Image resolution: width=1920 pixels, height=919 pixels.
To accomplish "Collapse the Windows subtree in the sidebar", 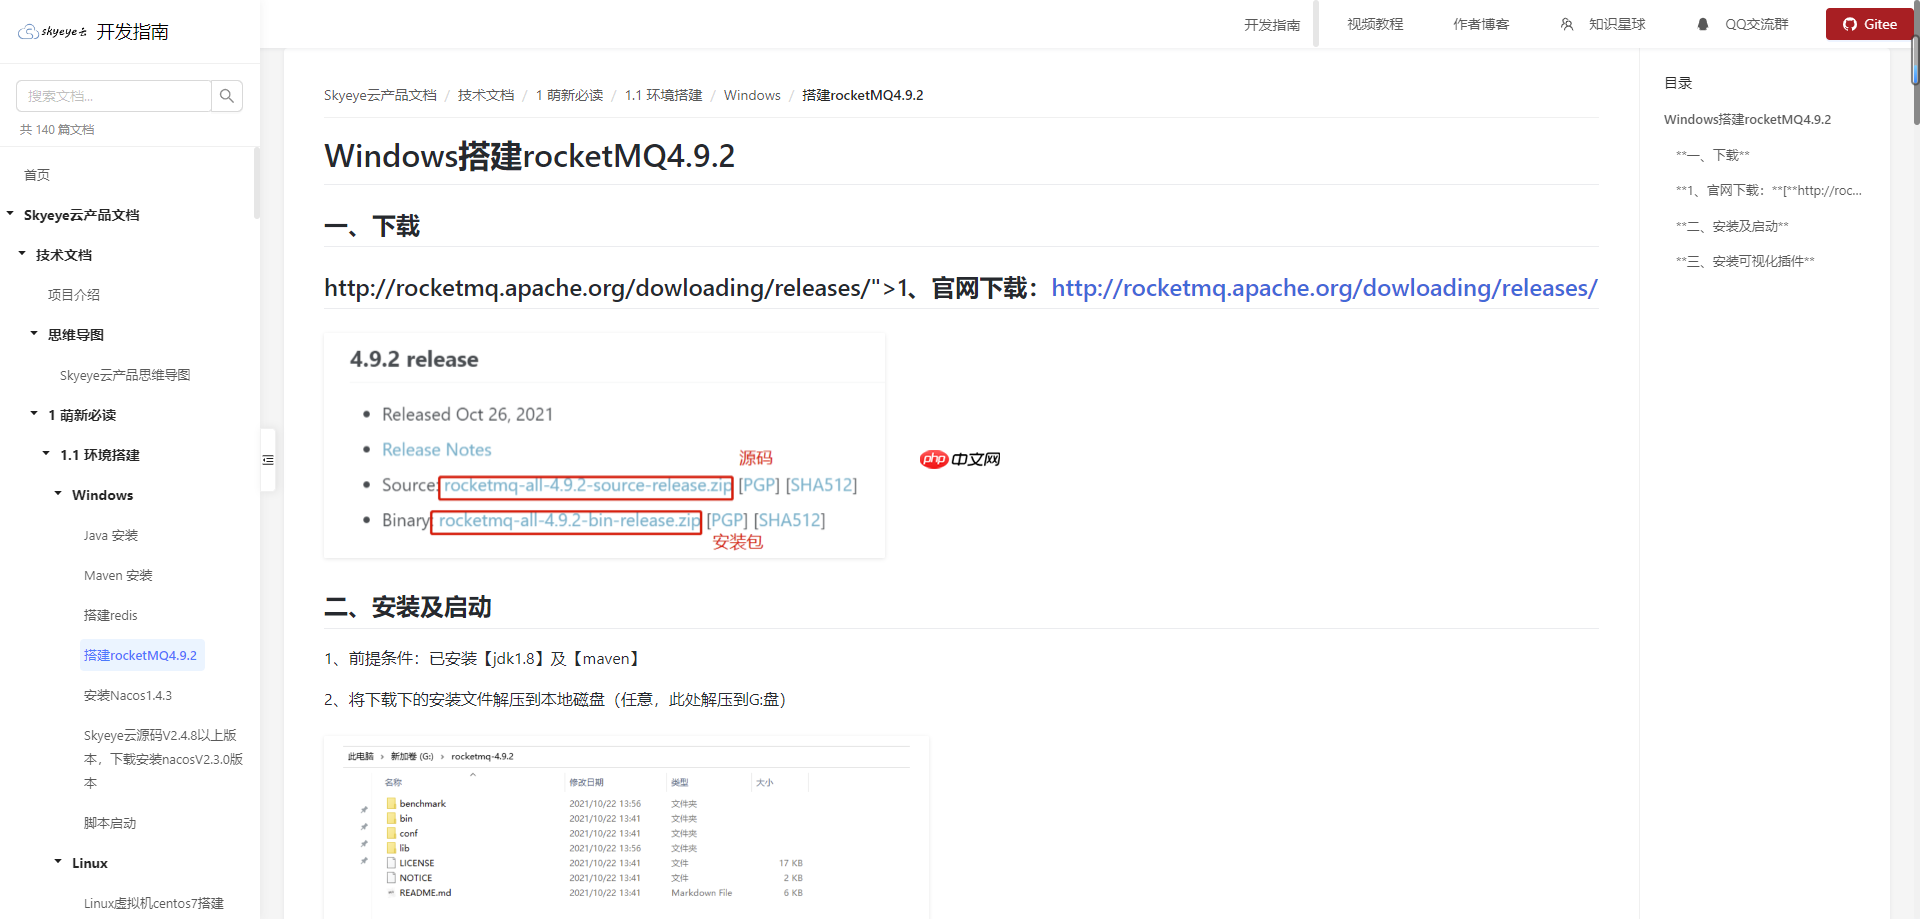I will [x=57, y=494].
